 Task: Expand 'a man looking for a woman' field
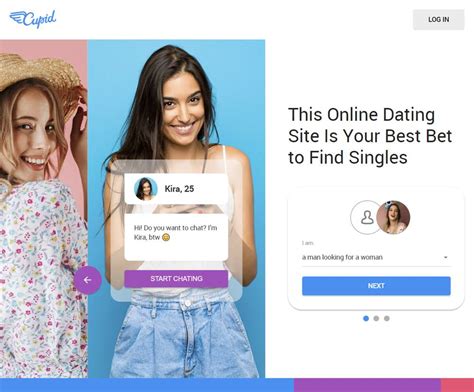[x=376, y=257]
